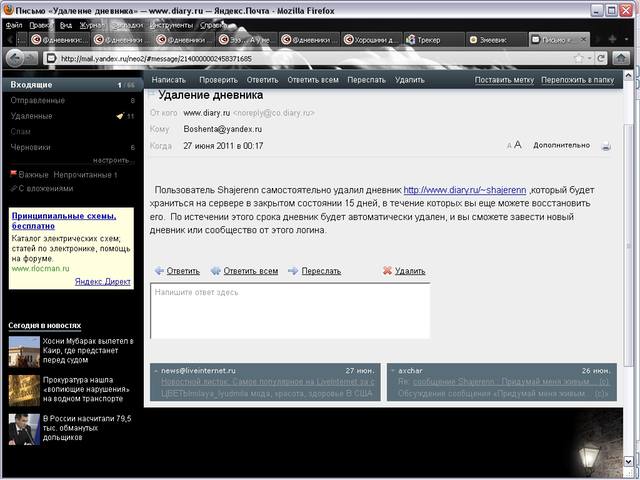This screenshot has width=640, height=480.
Task: Click настроить under folder list
Action: (111, 160)
